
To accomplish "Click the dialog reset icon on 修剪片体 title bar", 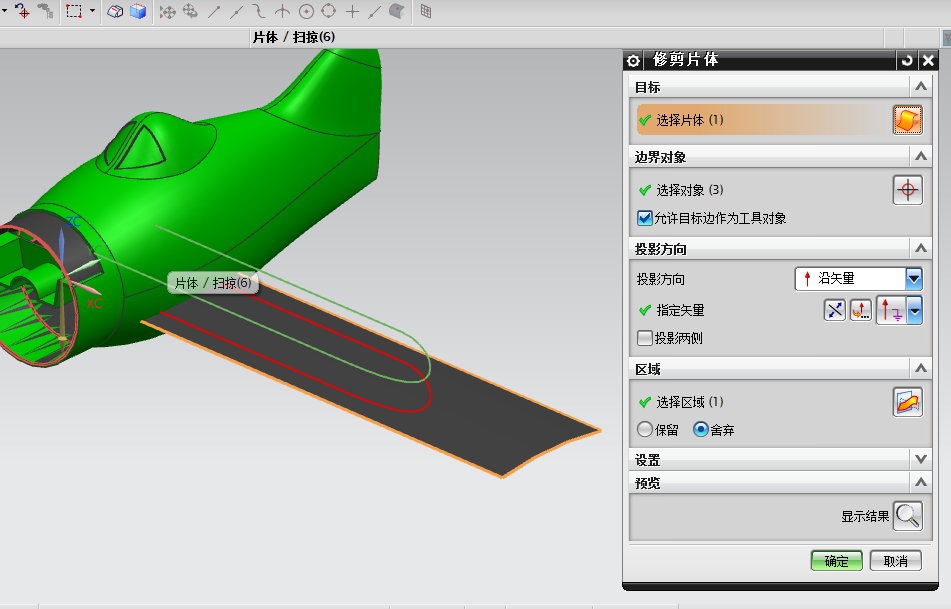I will 906,60.
